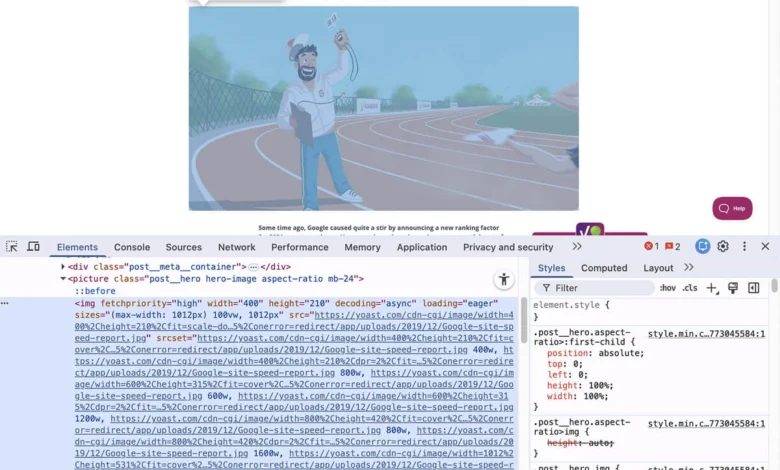Activate the inspect element picker icon
This screenshot has width=780, height=470.
pyautogui.click(x=12, y=247)
